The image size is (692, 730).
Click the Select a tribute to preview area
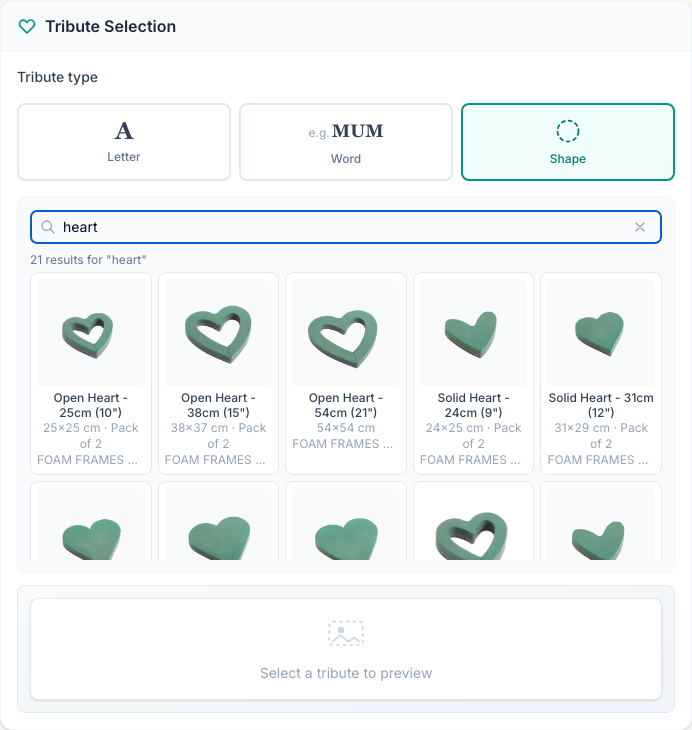(346, 649)
